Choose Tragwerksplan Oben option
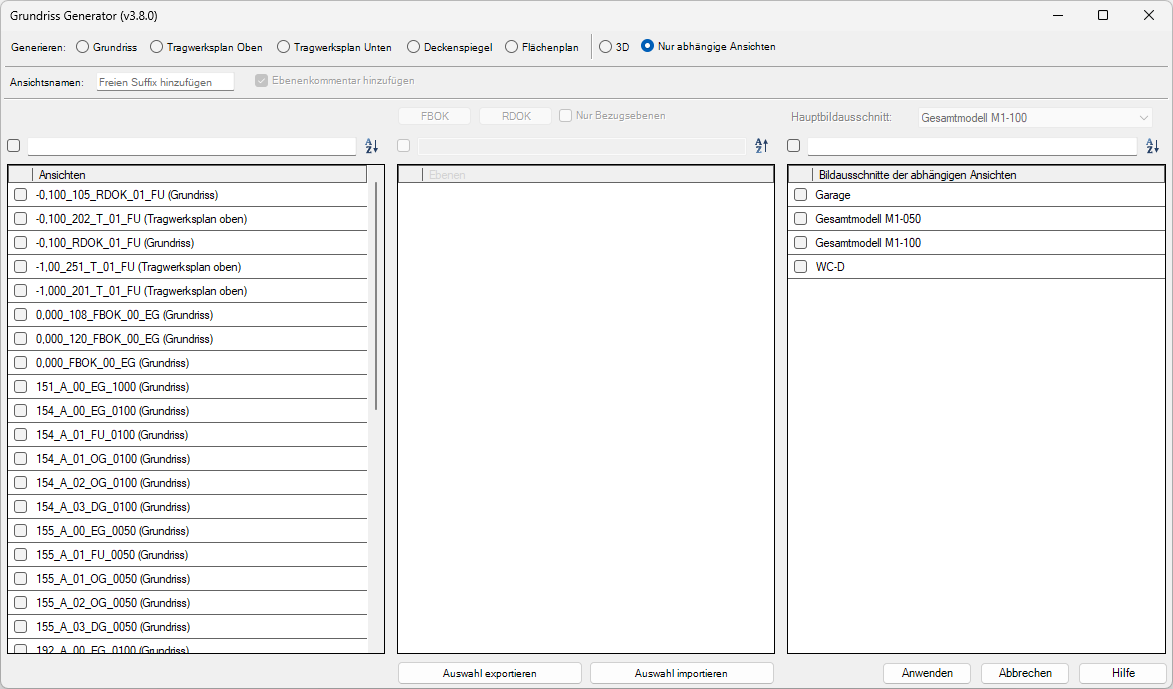The height and width of the screenshot is (689, 1173). pos(156,46)
